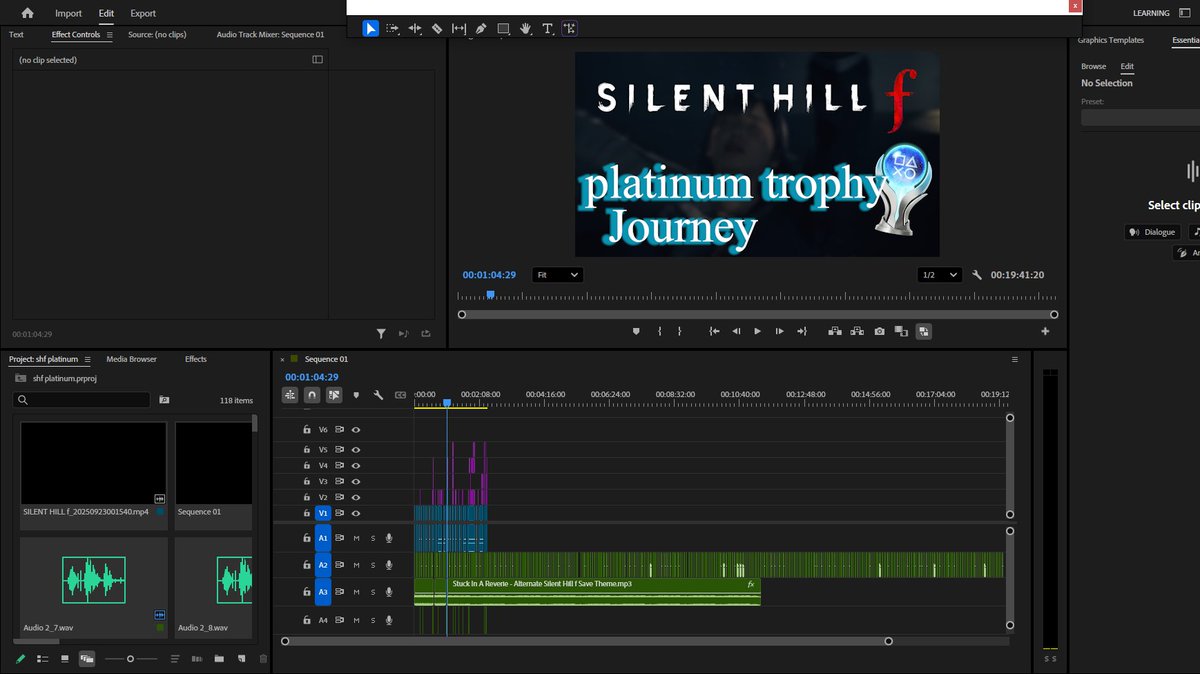Click New Item icon in Project panel

241,659
